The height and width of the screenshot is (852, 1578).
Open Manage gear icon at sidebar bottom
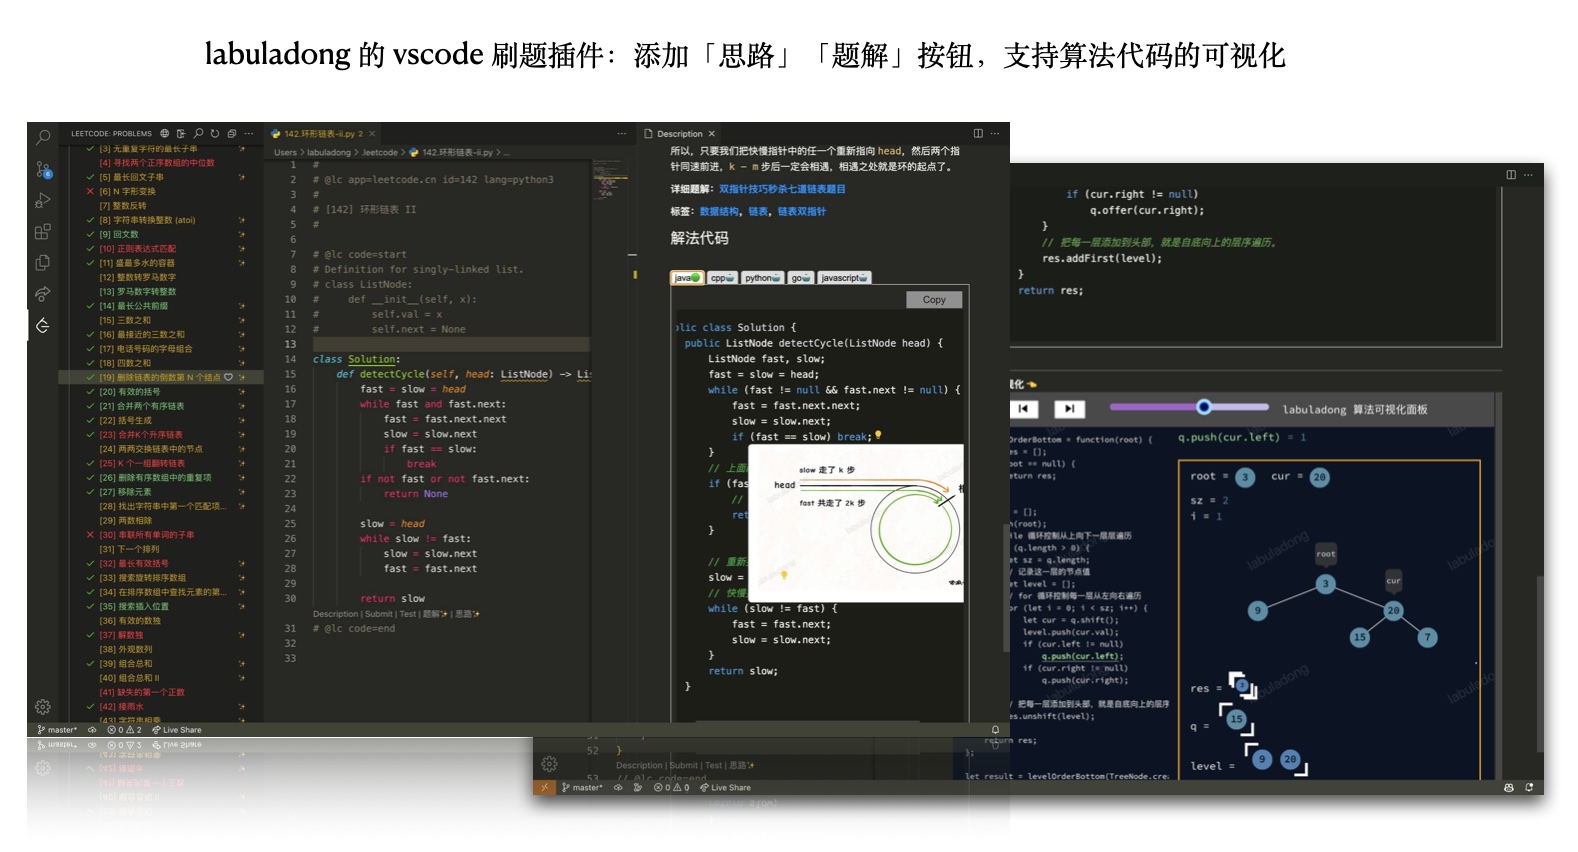(x=43, y=706)
